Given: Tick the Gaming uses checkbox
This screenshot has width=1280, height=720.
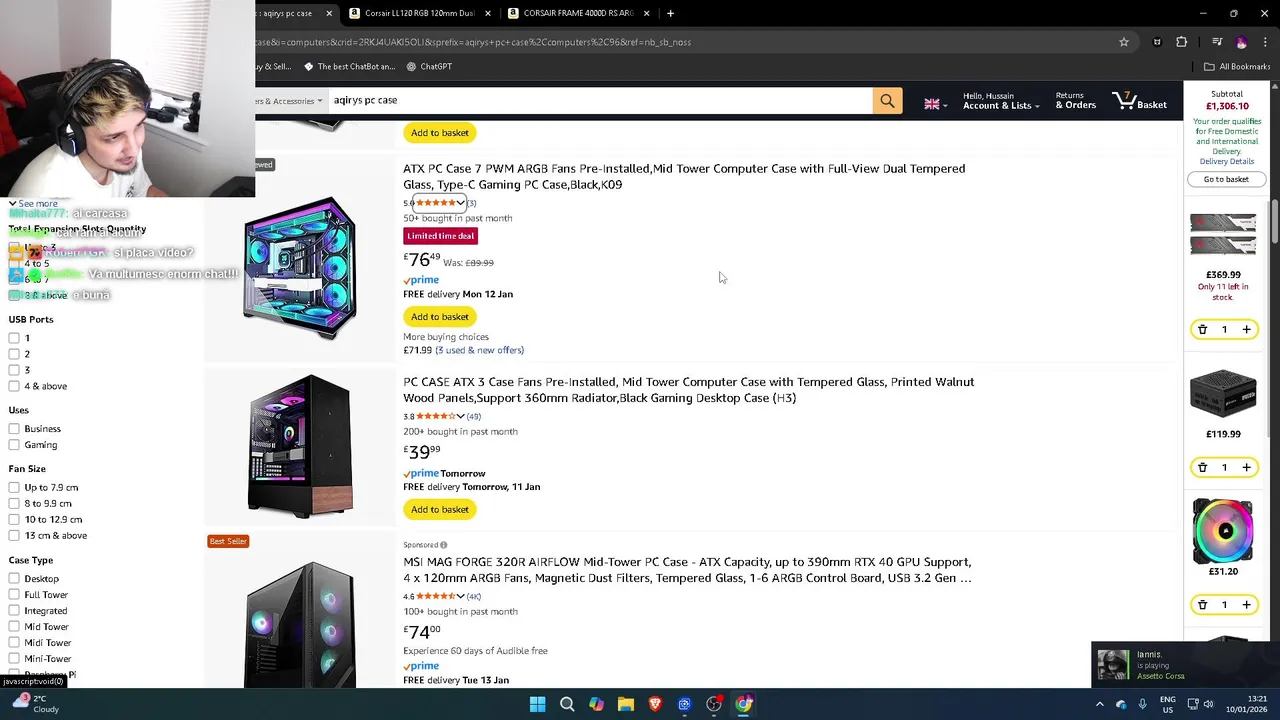Looking at the screenshot, I should point(14,445).
